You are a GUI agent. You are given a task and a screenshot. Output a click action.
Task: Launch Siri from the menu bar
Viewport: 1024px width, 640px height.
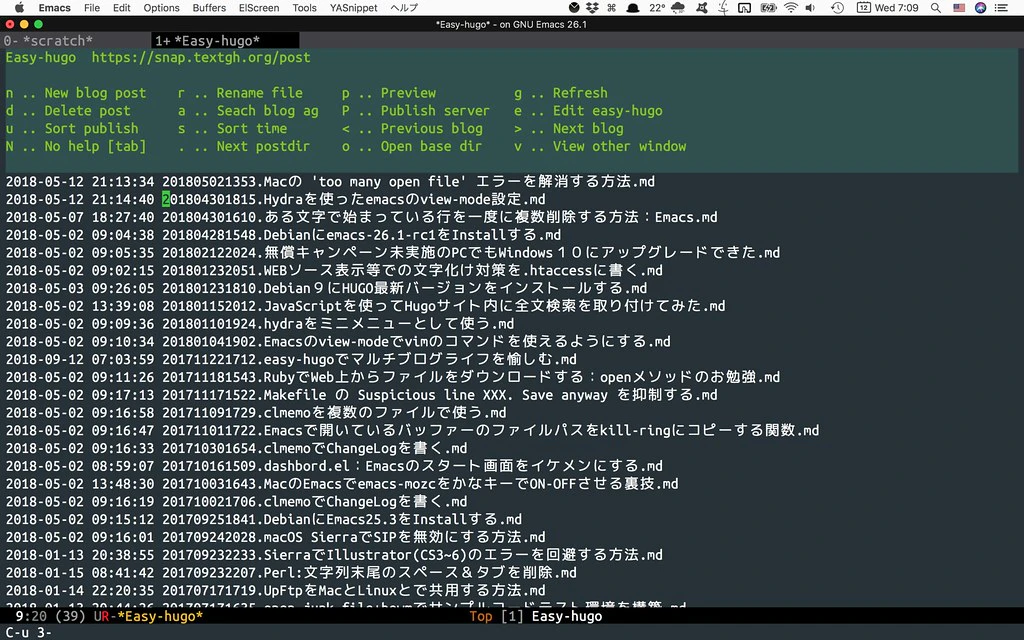pyautogui.click(x=980, y=8)
